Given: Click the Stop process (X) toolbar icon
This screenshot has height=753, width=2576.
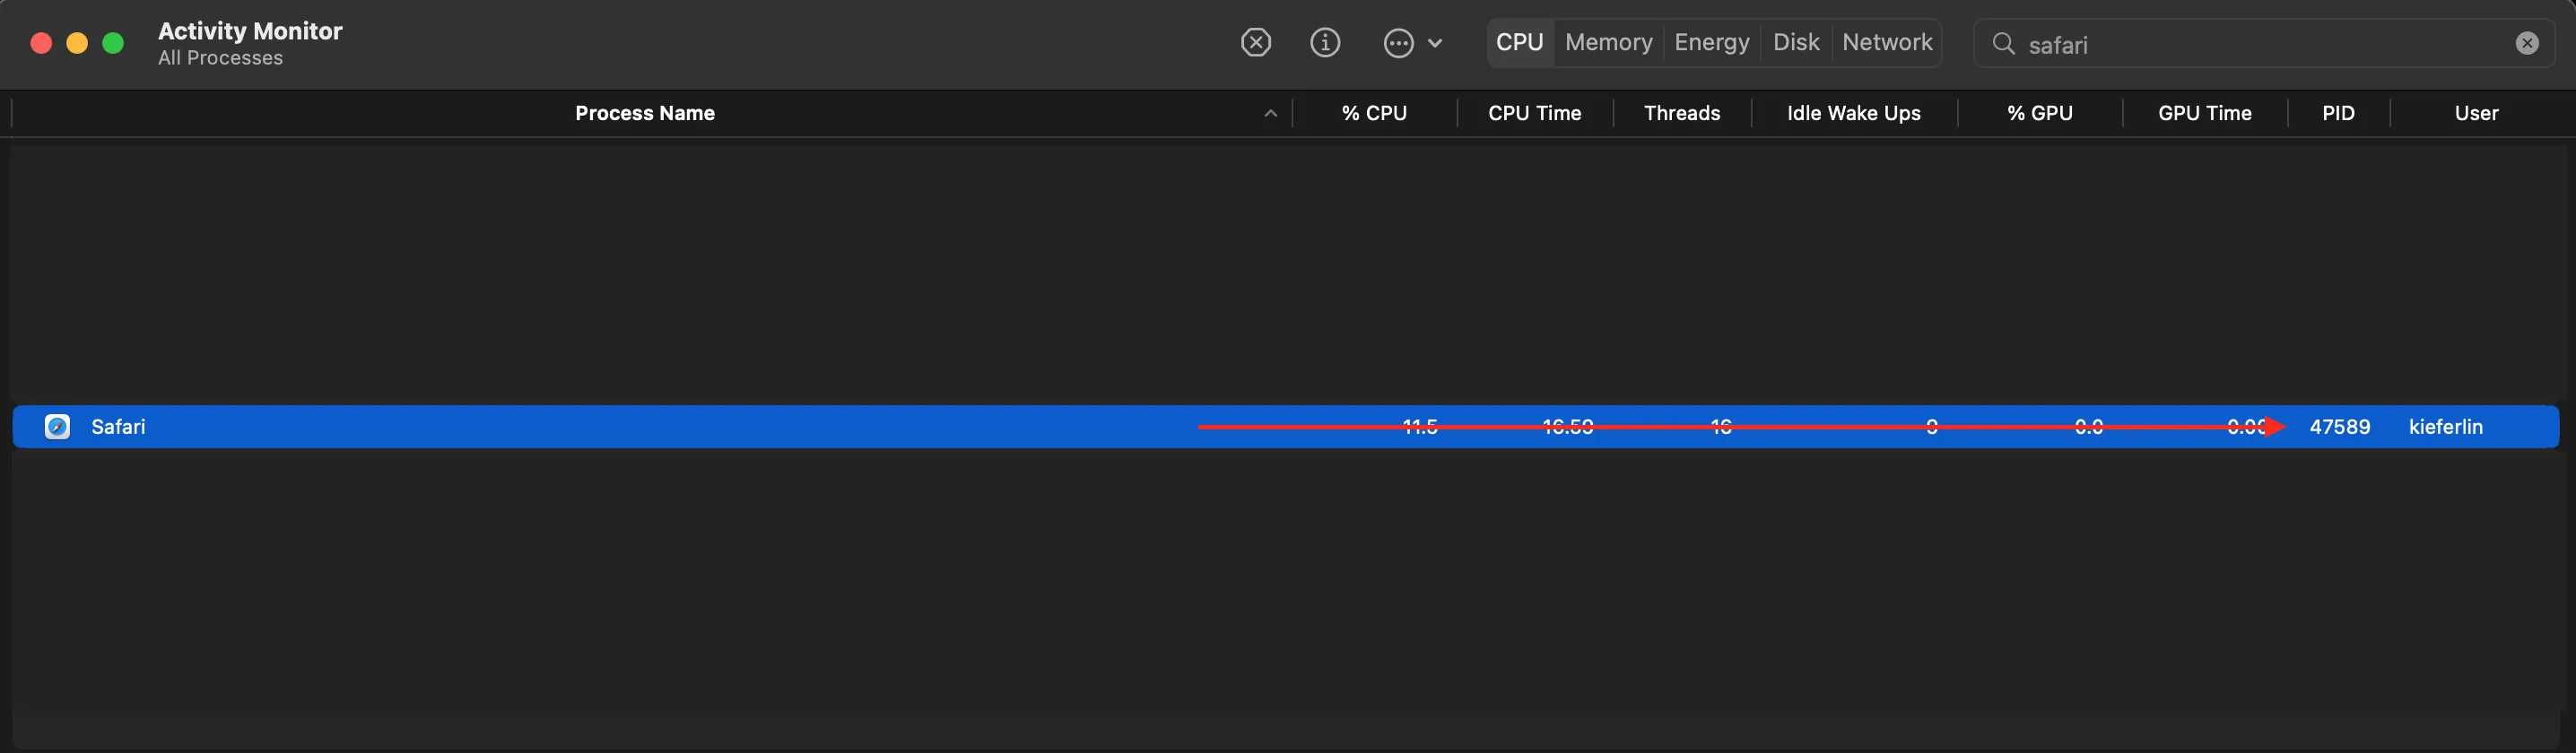Looking at the screenshot, I should [x=1256, y=43].
